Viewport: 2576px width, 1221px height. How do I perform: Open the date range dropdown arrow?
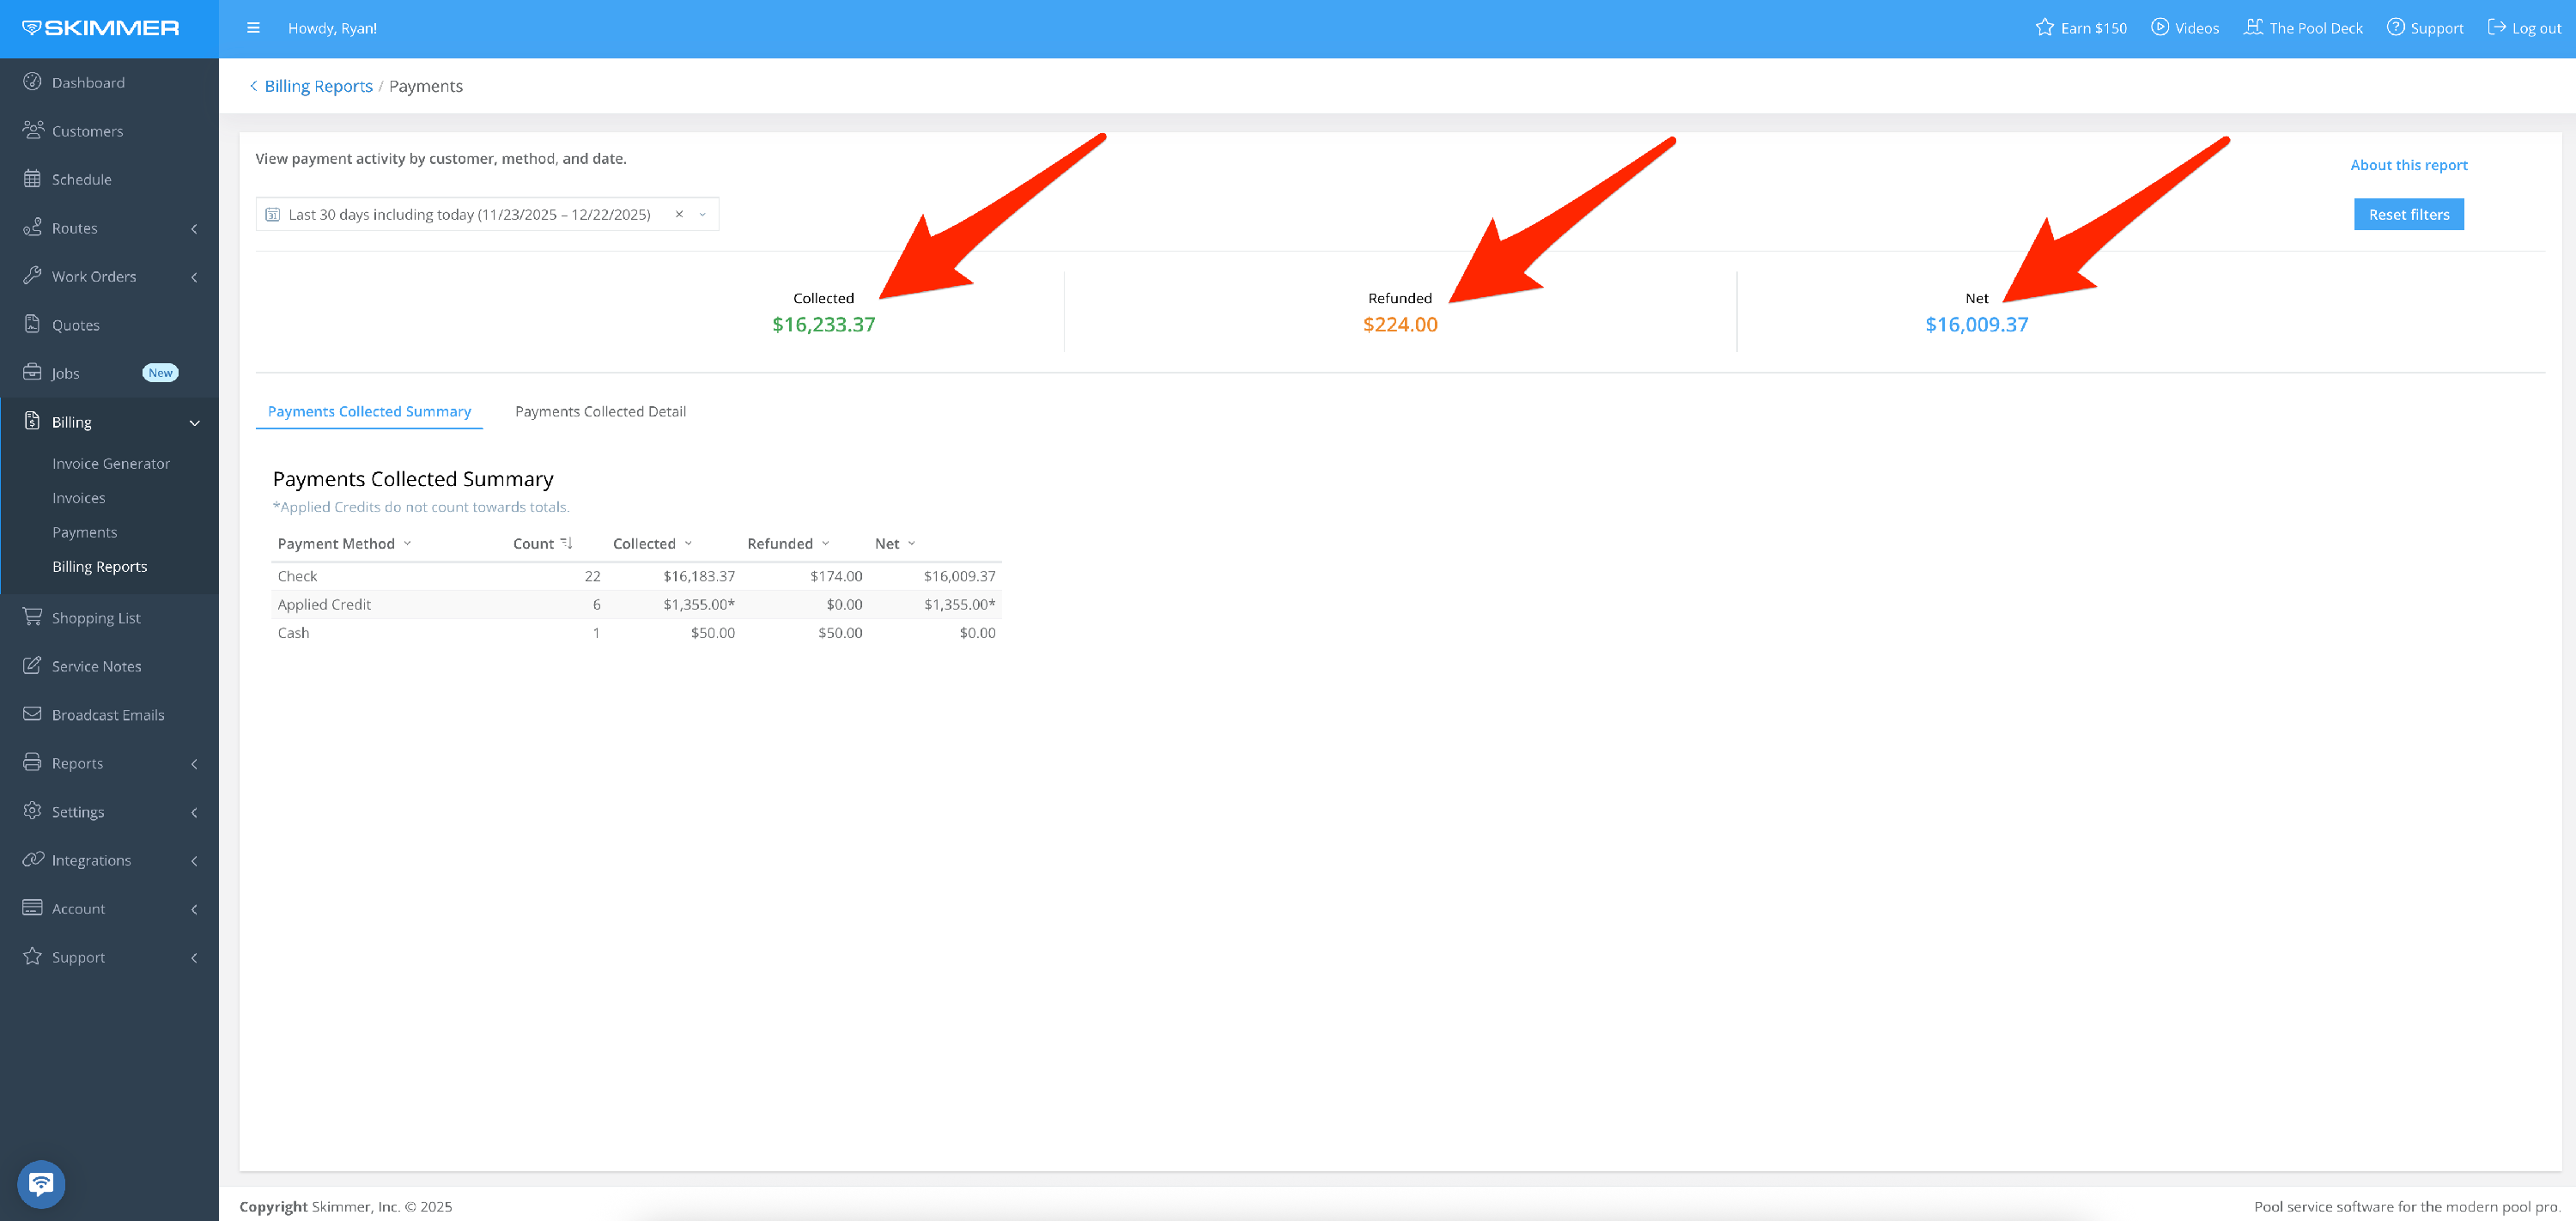point(702,214)
